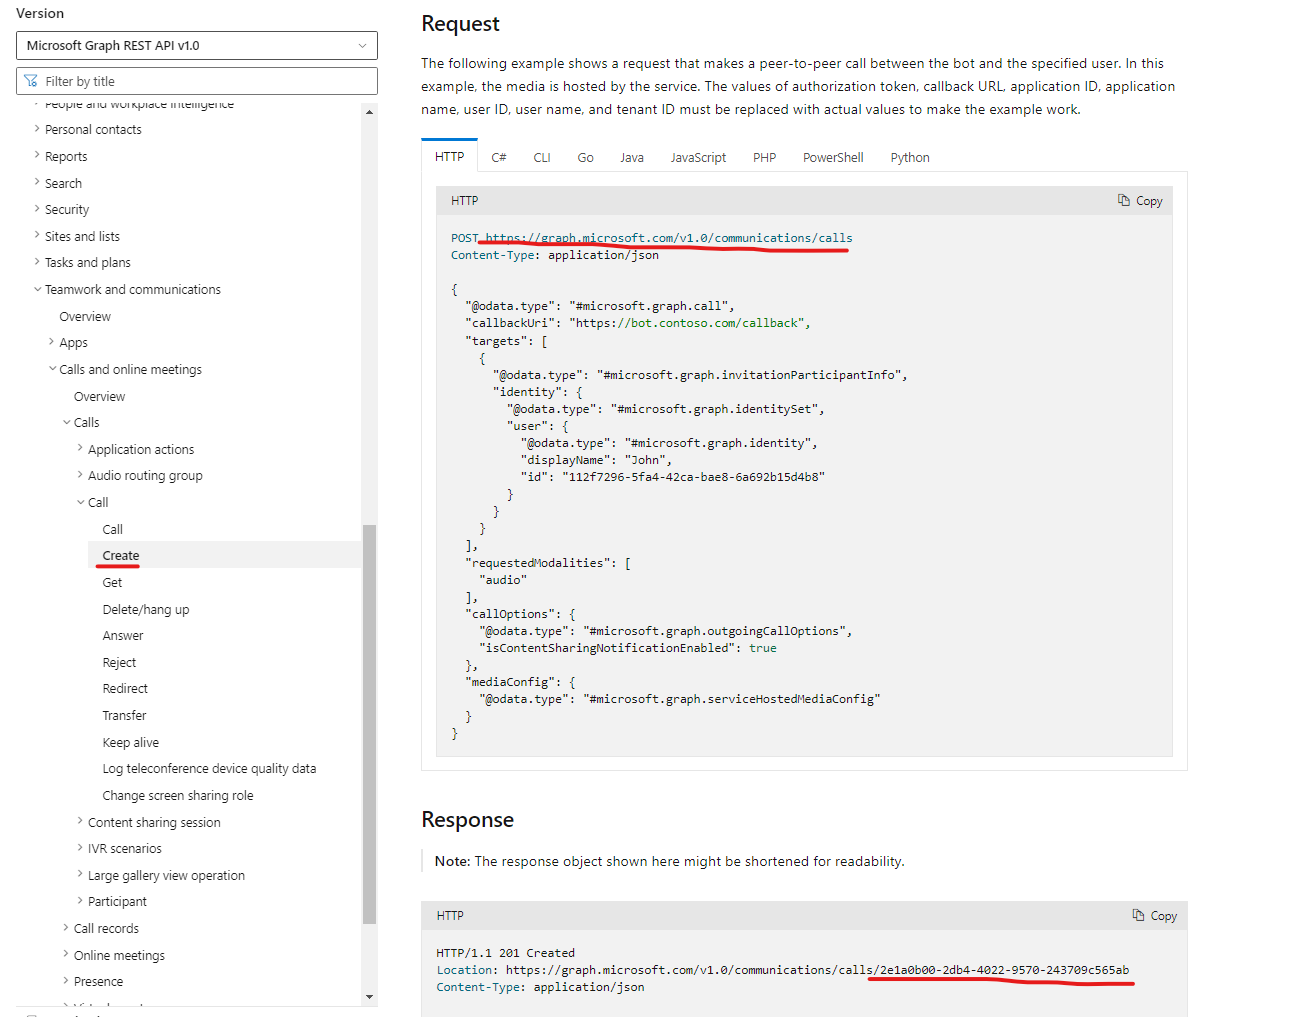The width and height of the screenshot is (1306, 1017).
Task: Copy the HTTP request code block
Action: [x=1140, y=201]
